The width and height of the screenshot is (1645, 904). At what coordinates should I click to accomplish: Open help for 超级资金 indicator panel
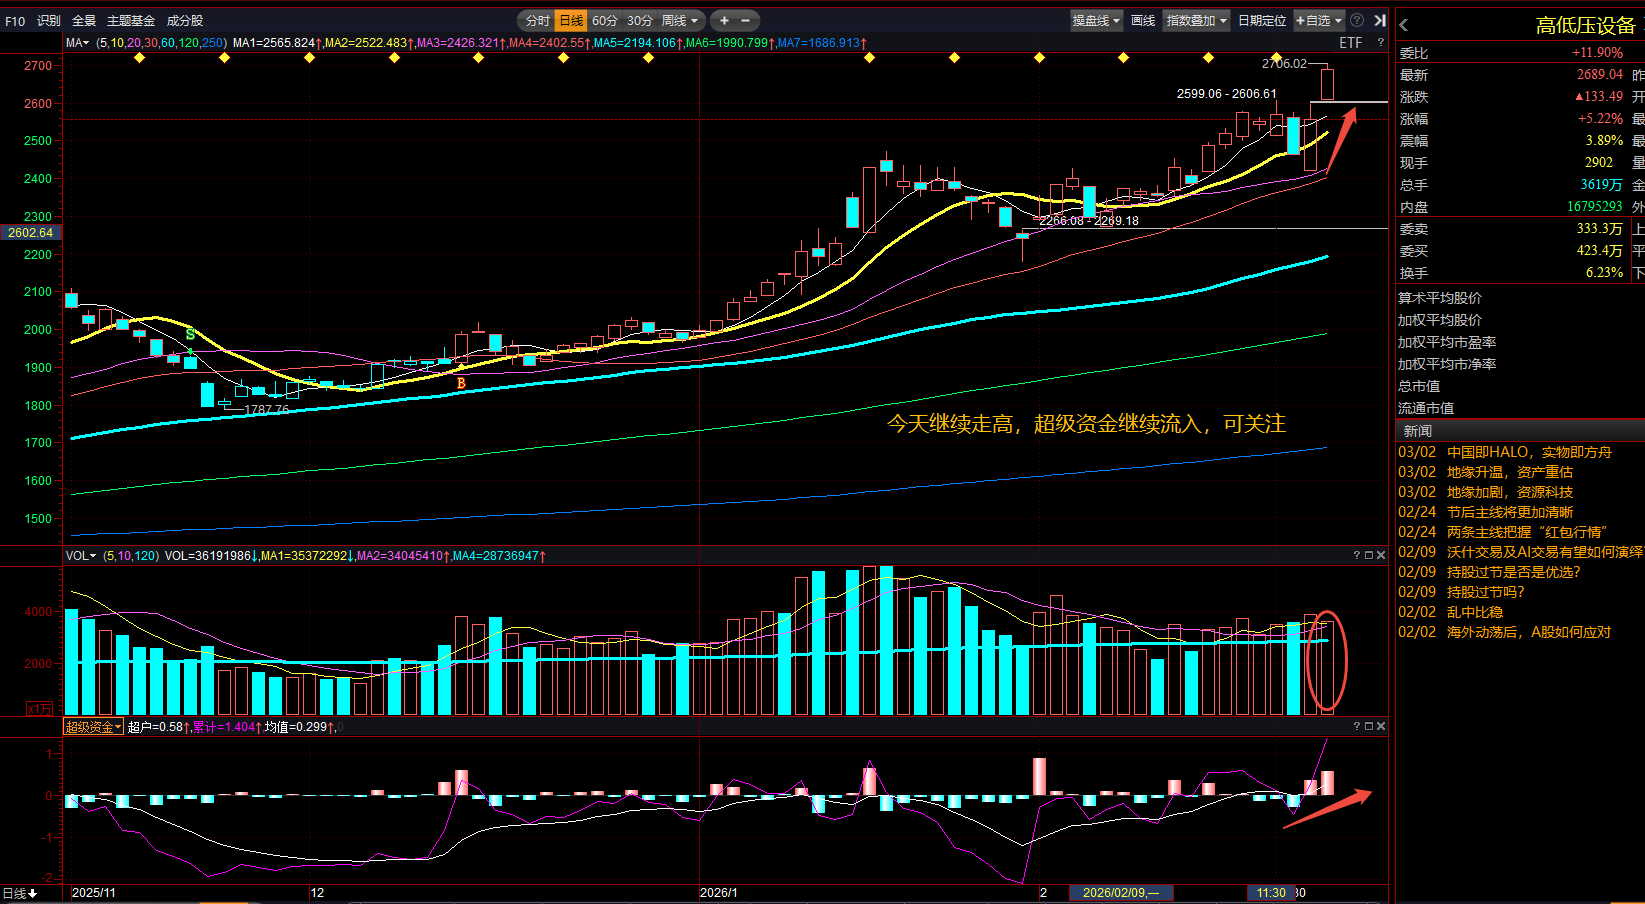tap(1357, 726)
